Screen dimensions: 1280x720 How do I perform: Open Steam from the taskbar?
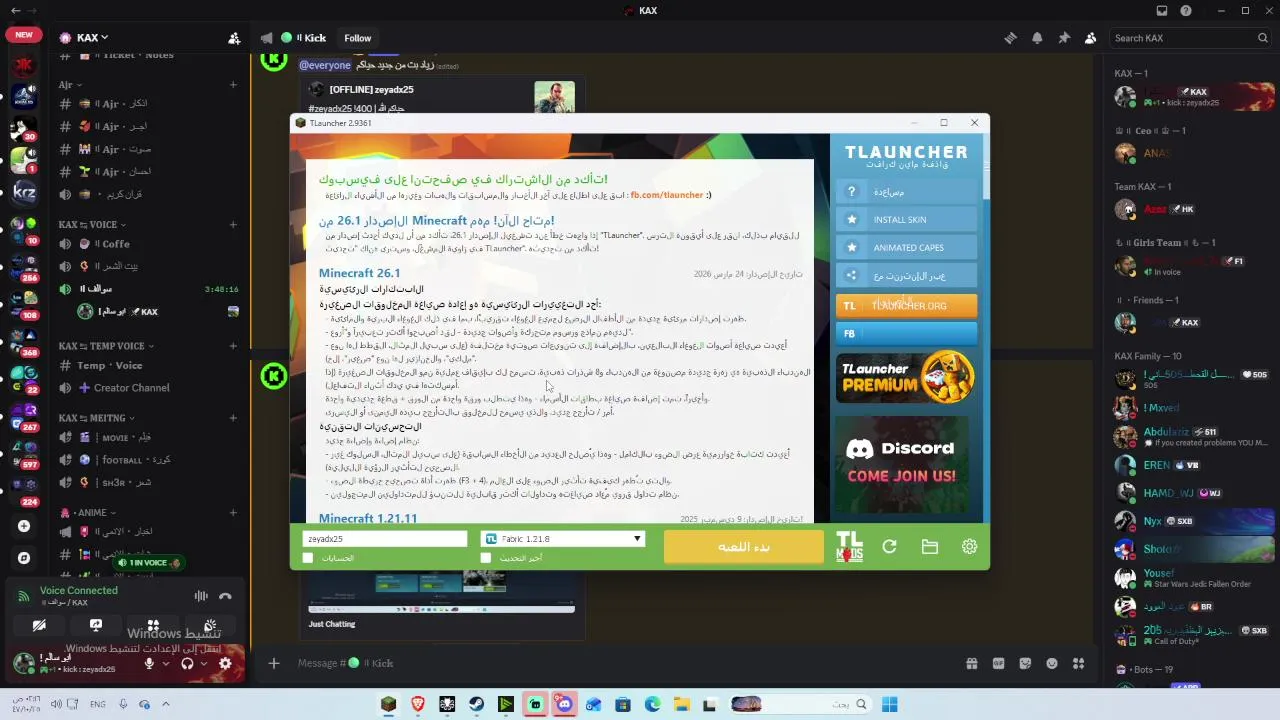pyautogui.click(x=477, y=704)
